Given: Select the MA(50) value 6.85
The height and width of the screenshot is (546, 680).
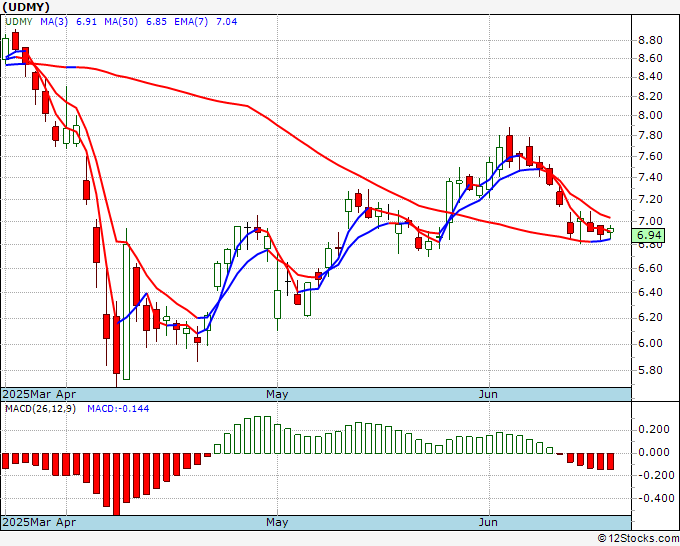Looking at the screenshot, I should pyautogui.click(x=156, y=22).
